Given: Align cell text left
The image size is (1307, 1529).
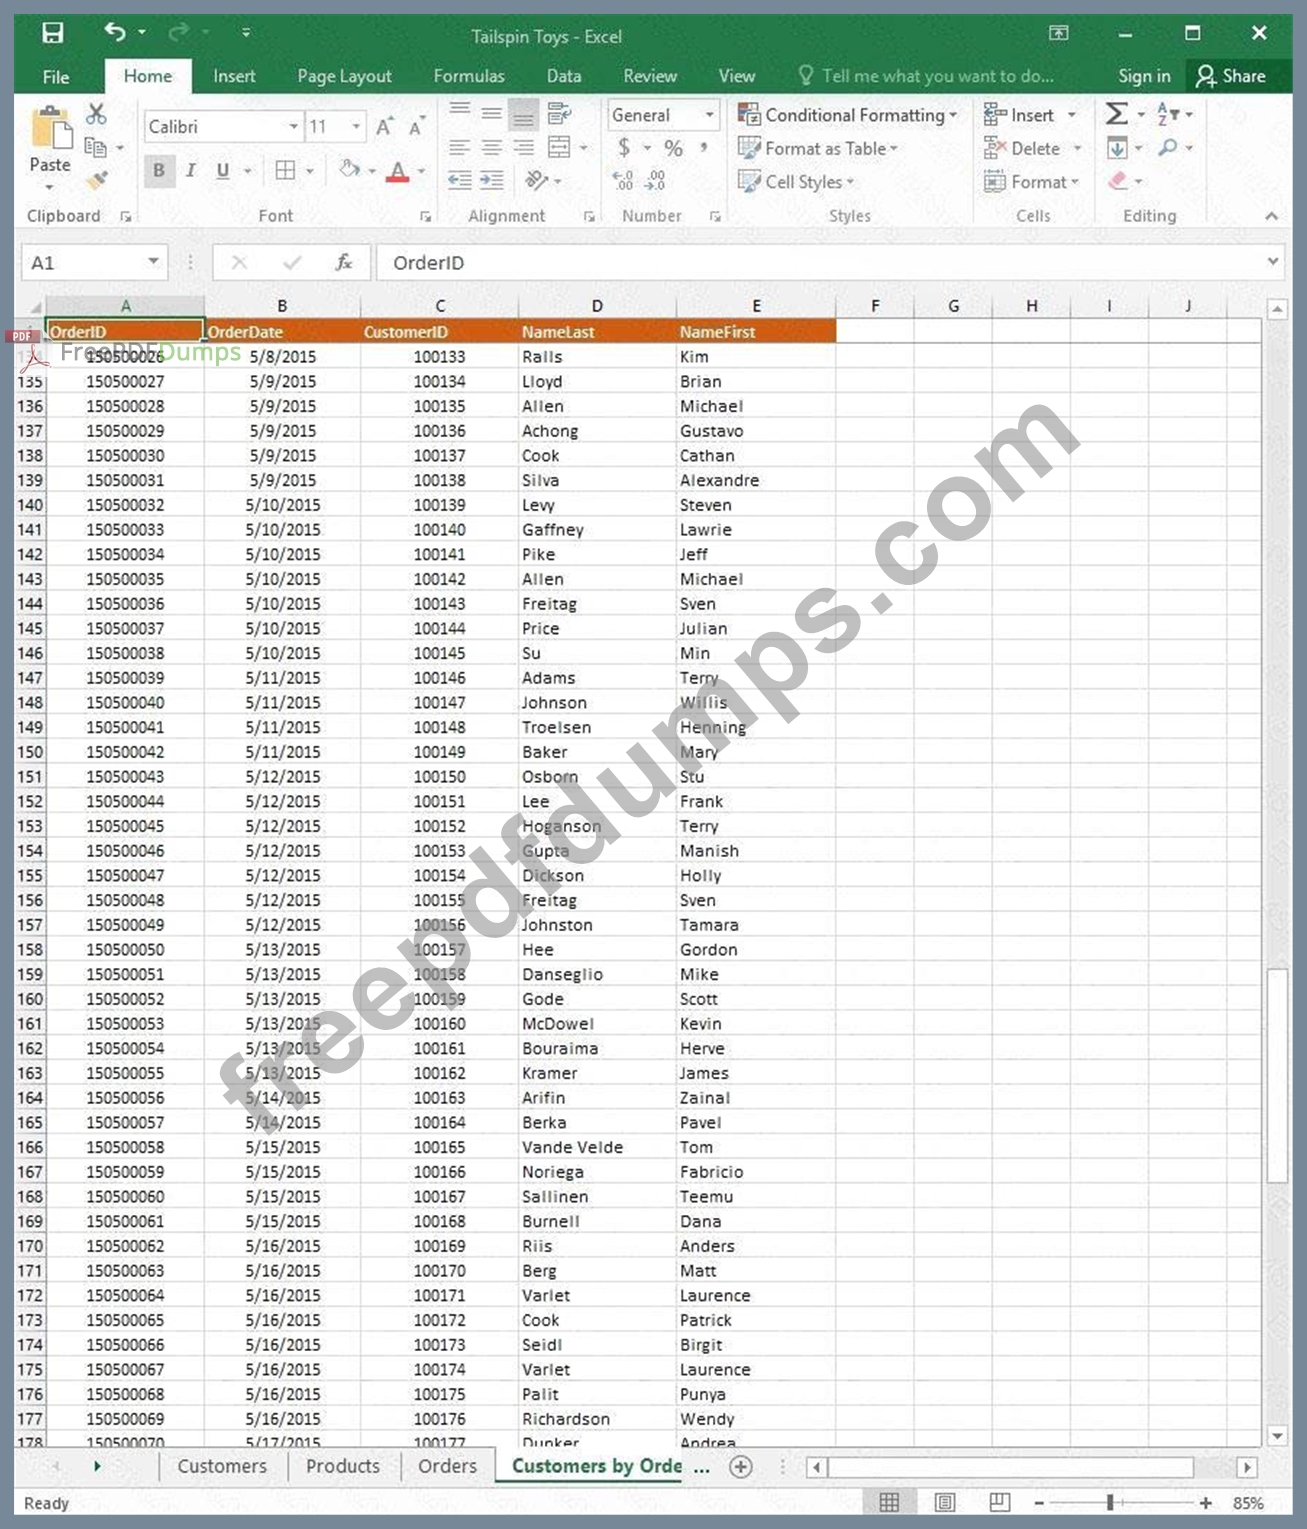Looking at the screenshot, I should 459,148.
